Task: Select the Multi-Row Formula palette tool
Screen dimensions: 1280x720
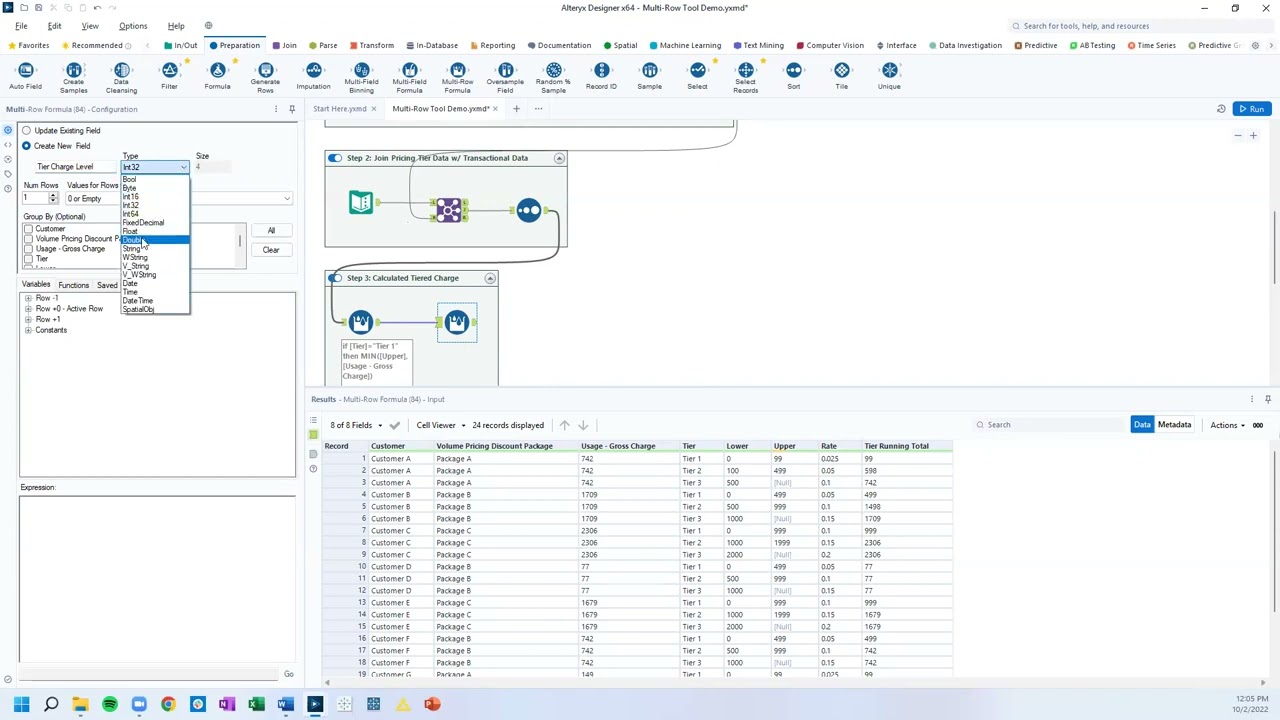Action: [457, 76]
